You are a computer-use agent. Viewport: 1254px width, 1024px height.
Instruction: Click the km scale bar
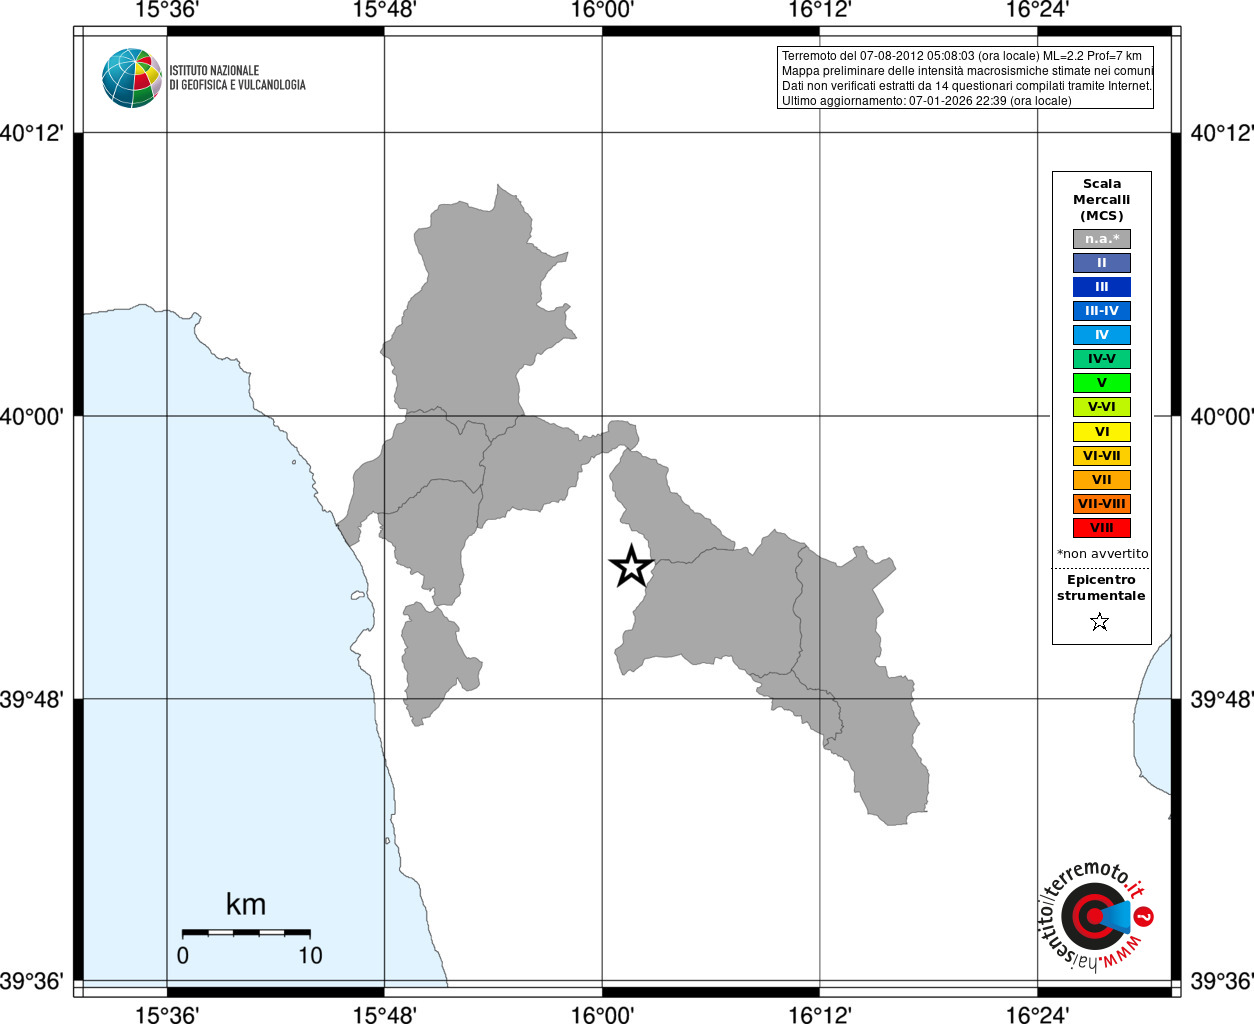click(x=246, y=933)
